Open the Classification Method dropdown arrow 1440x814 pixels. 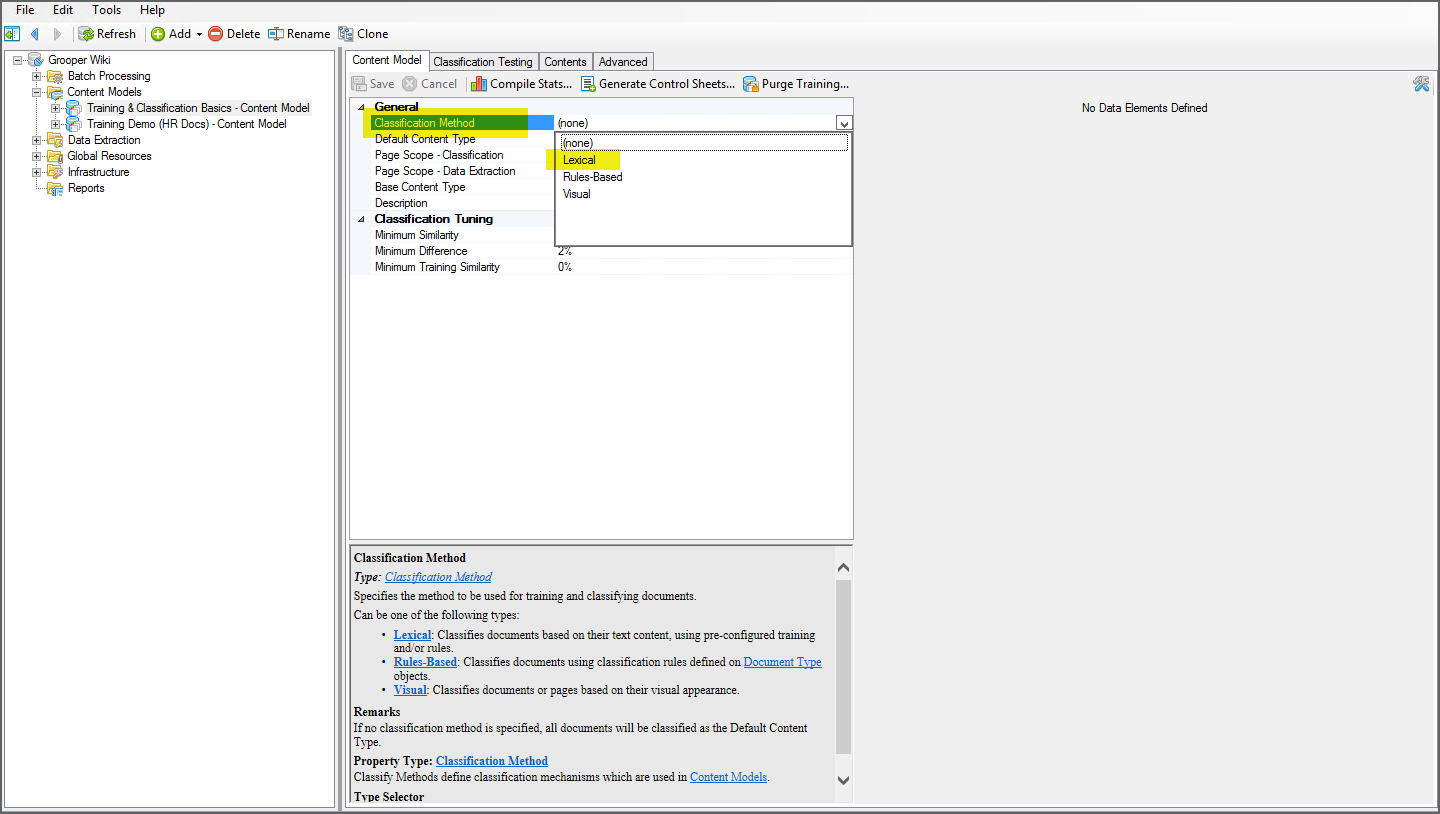click(844, 123)
